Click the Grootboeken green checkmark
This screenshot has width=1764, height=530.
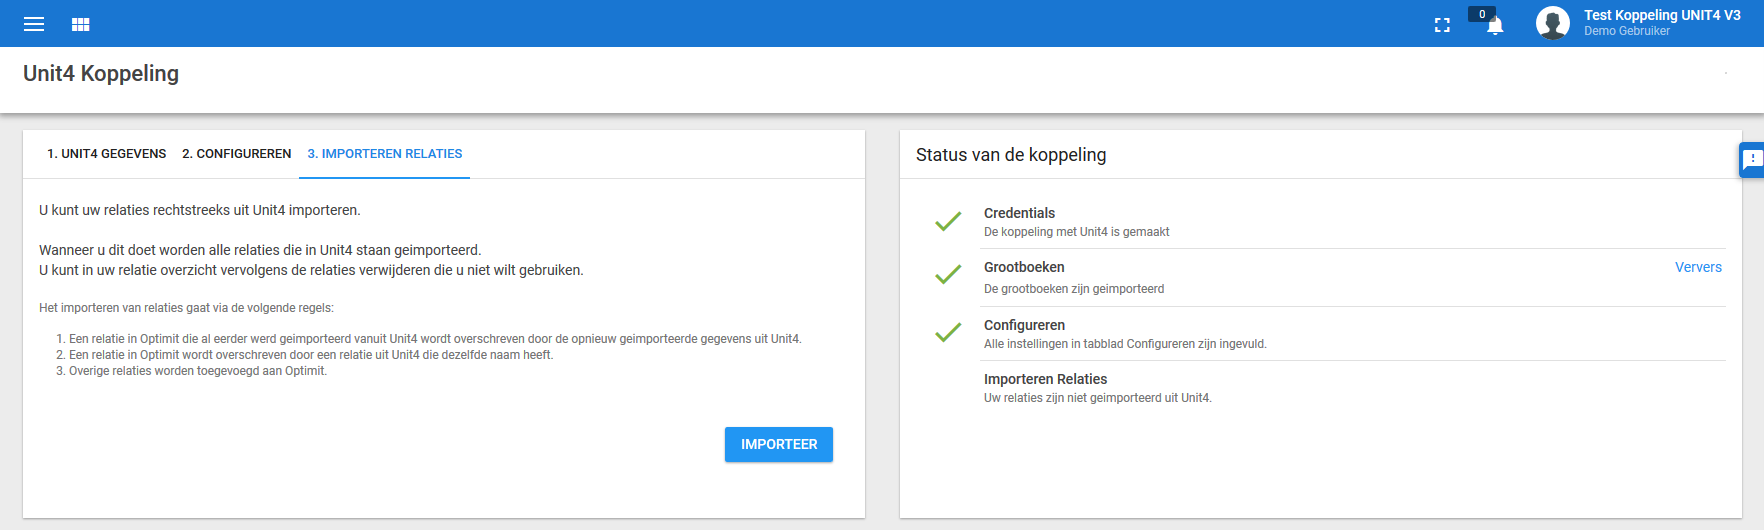(x=948, y=274)
